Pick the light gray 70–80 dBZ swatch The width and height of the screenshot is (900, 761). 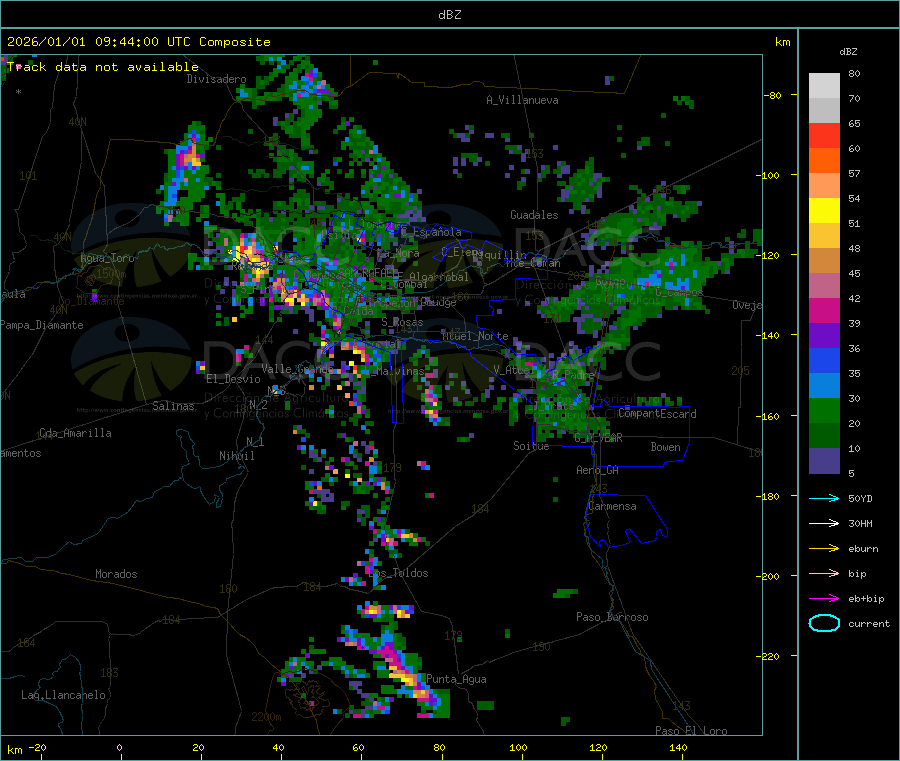824,86
